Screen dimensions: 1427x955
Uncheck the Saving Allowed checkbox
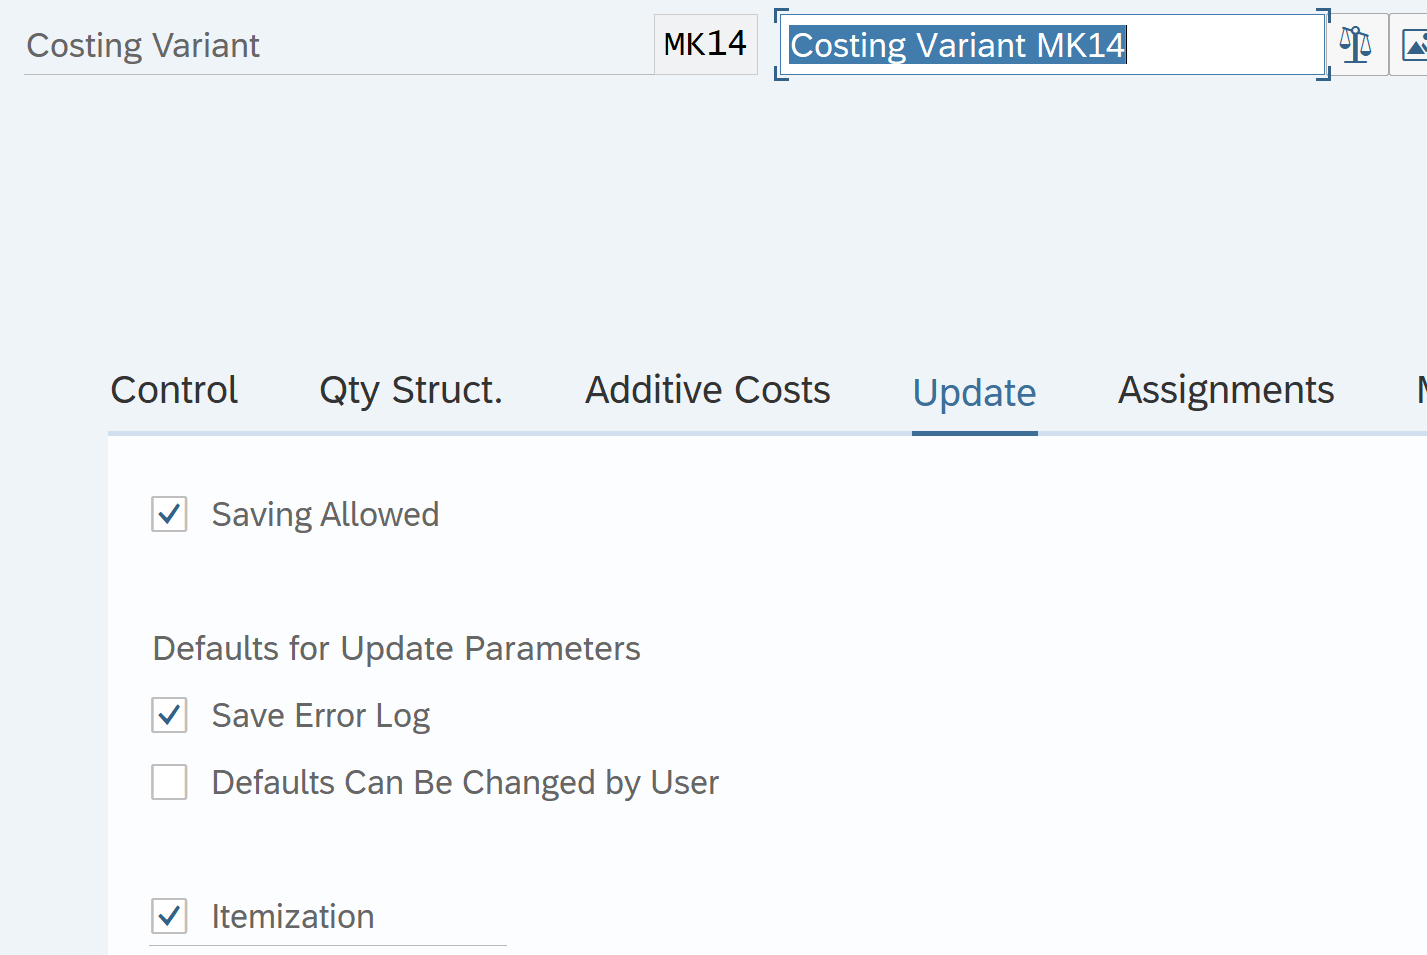[x=169, y=514]
